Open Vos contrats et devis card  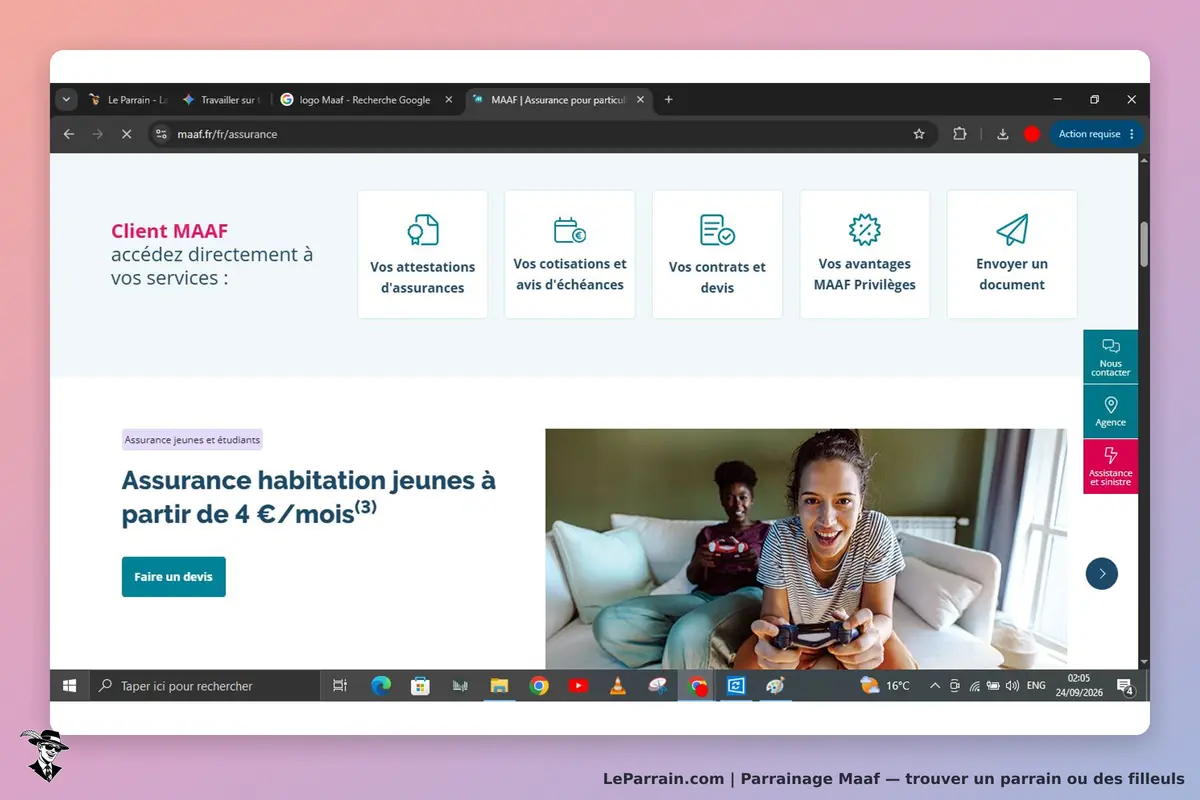point(717,254)
